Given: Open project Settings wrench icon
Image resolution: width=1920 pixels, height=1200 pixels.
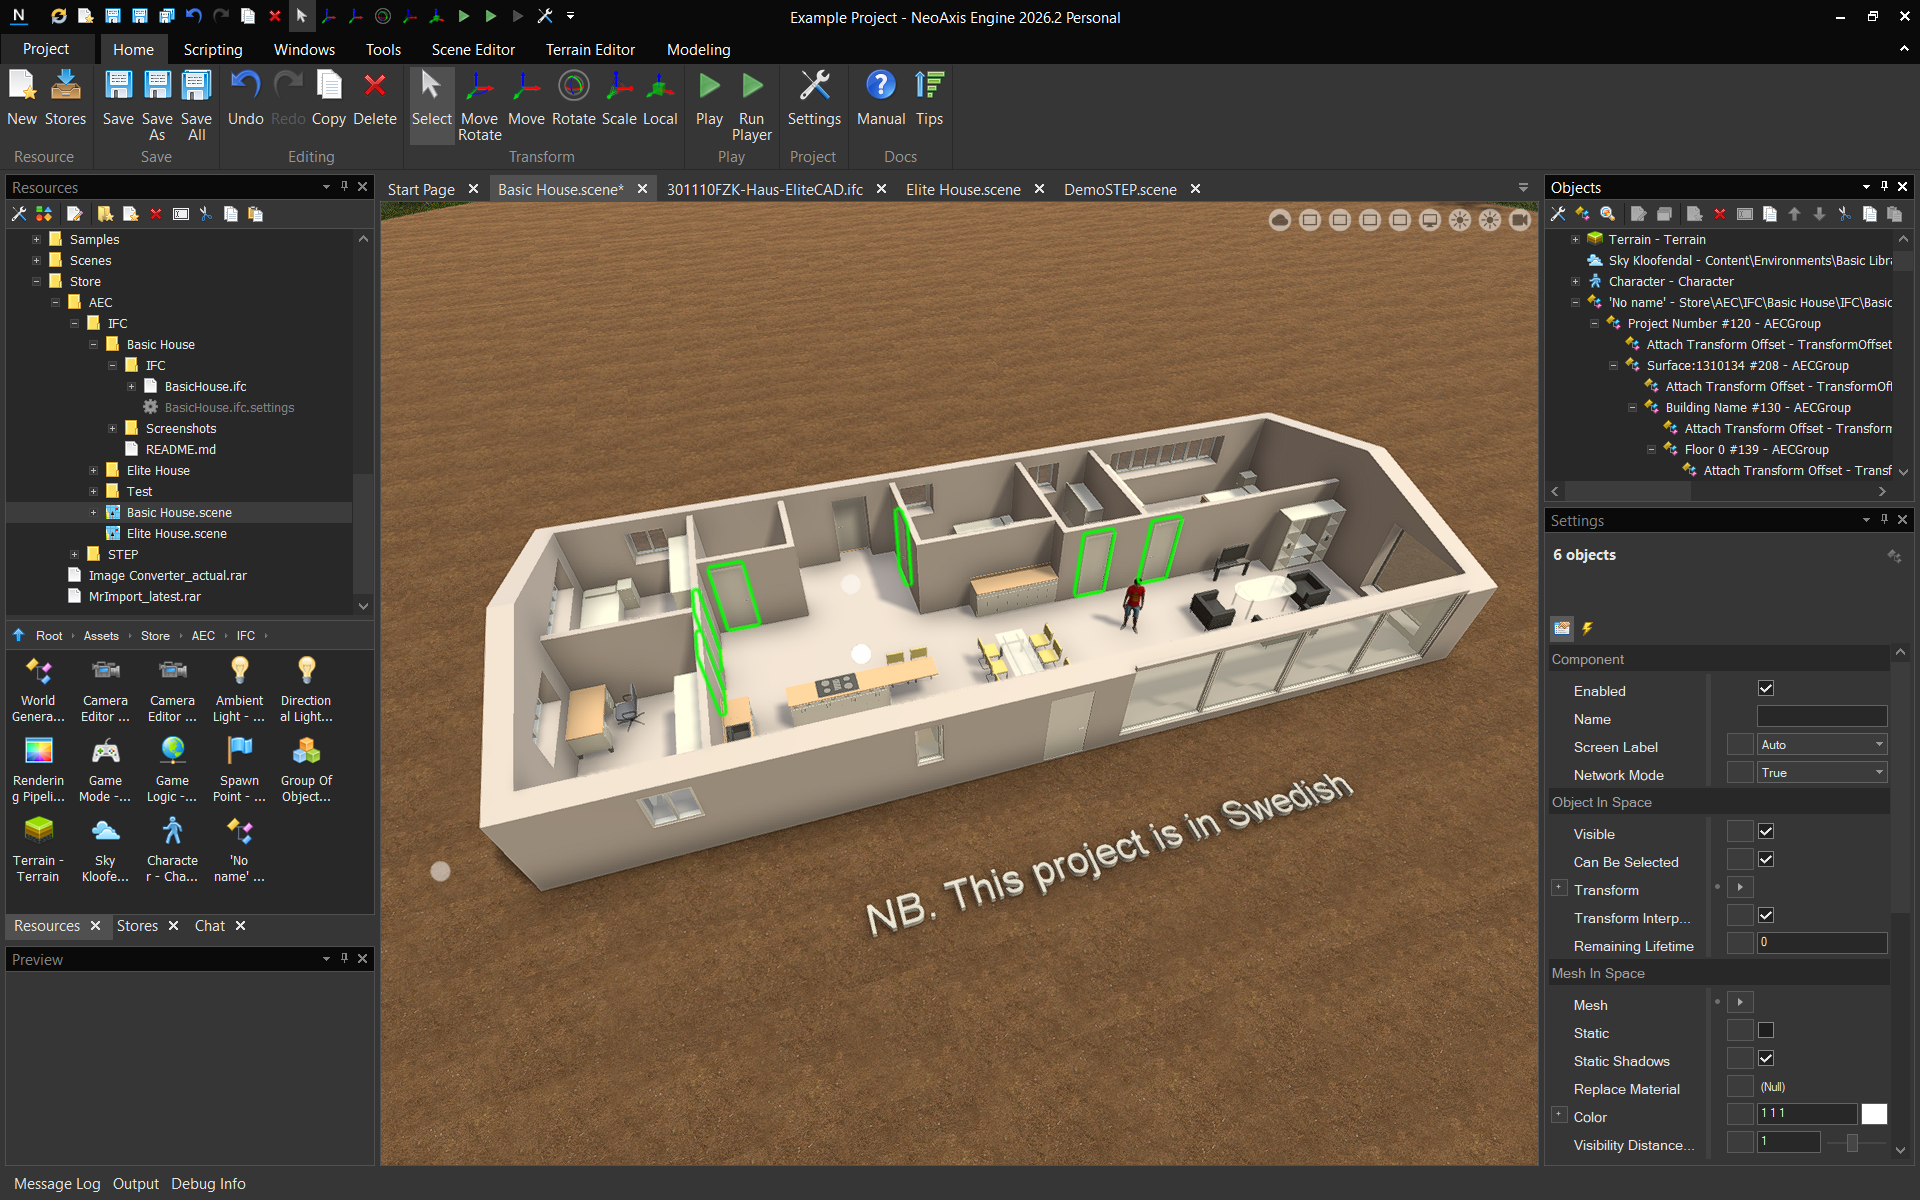Looking at the screenshot, I should 814,98.
